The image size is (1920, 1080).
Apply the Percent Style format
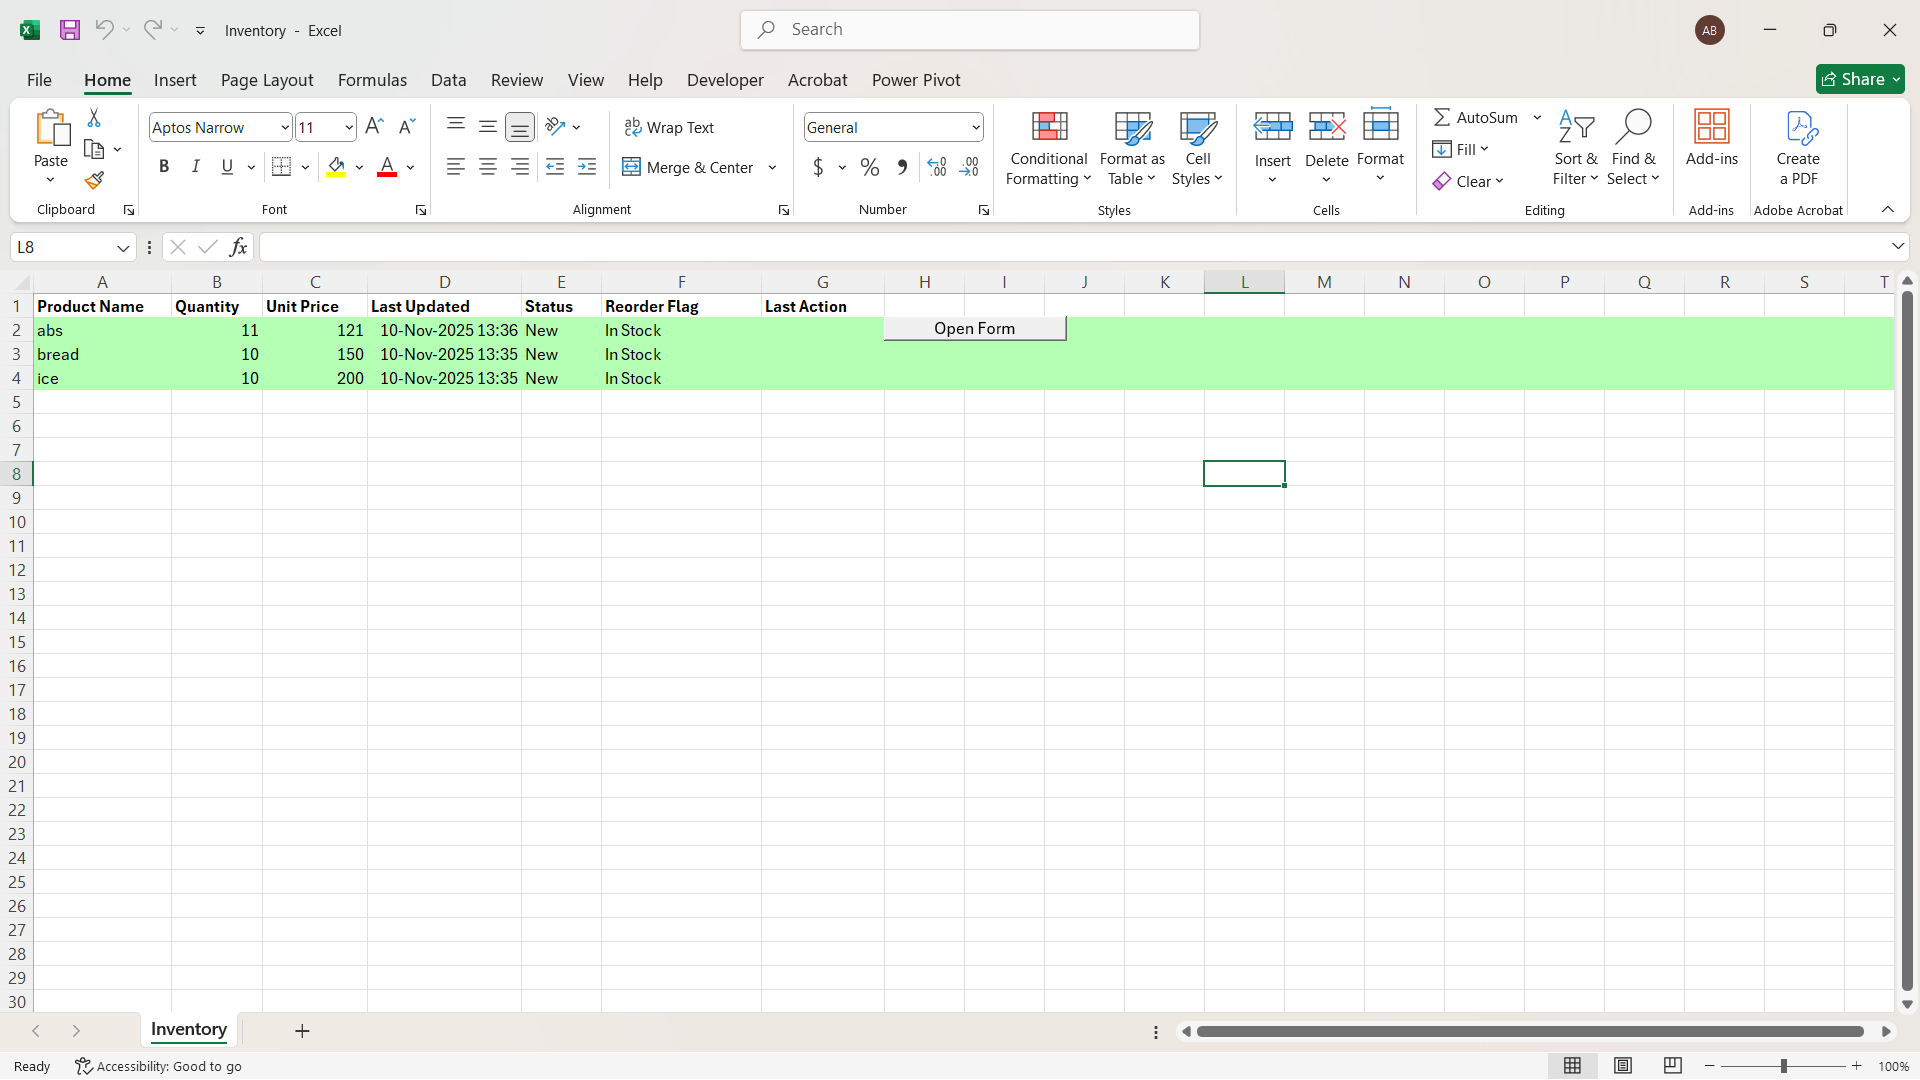tap(869, 168)
